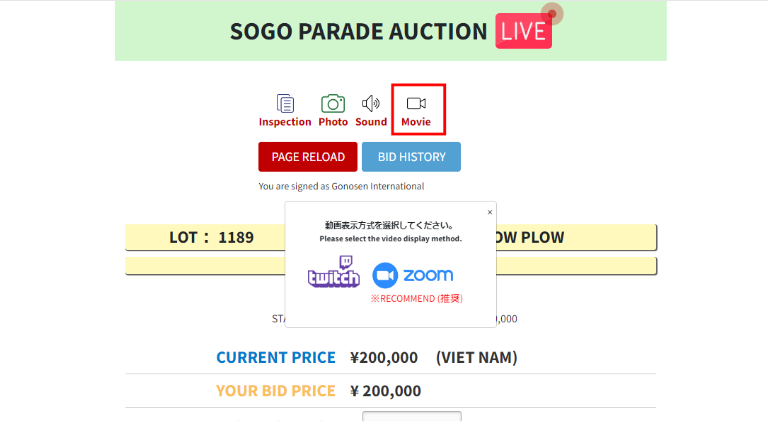Click the Sound text label
This screenshot has height=431, width=768.
371,122
